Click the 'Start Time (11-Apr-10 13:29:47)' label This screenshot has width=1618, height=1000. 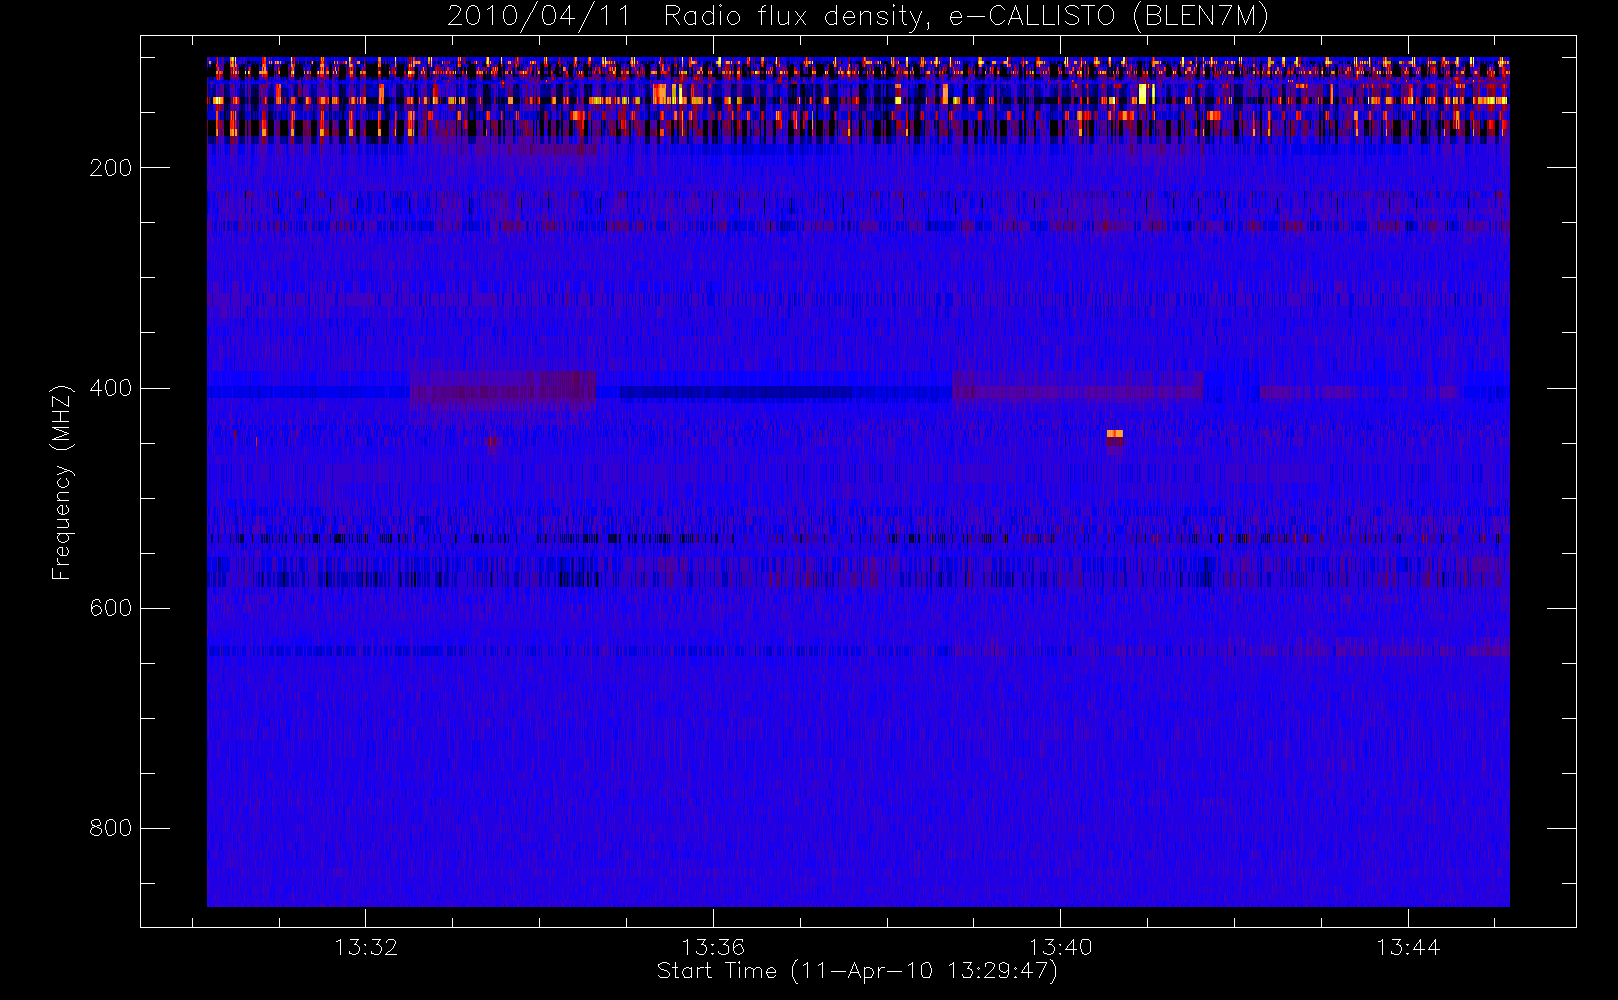(x=857, y=971)
